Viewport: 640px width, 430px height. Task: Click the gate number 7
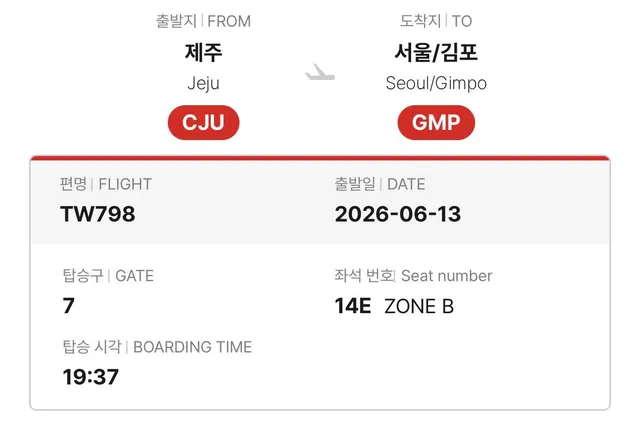click(69, 305)
